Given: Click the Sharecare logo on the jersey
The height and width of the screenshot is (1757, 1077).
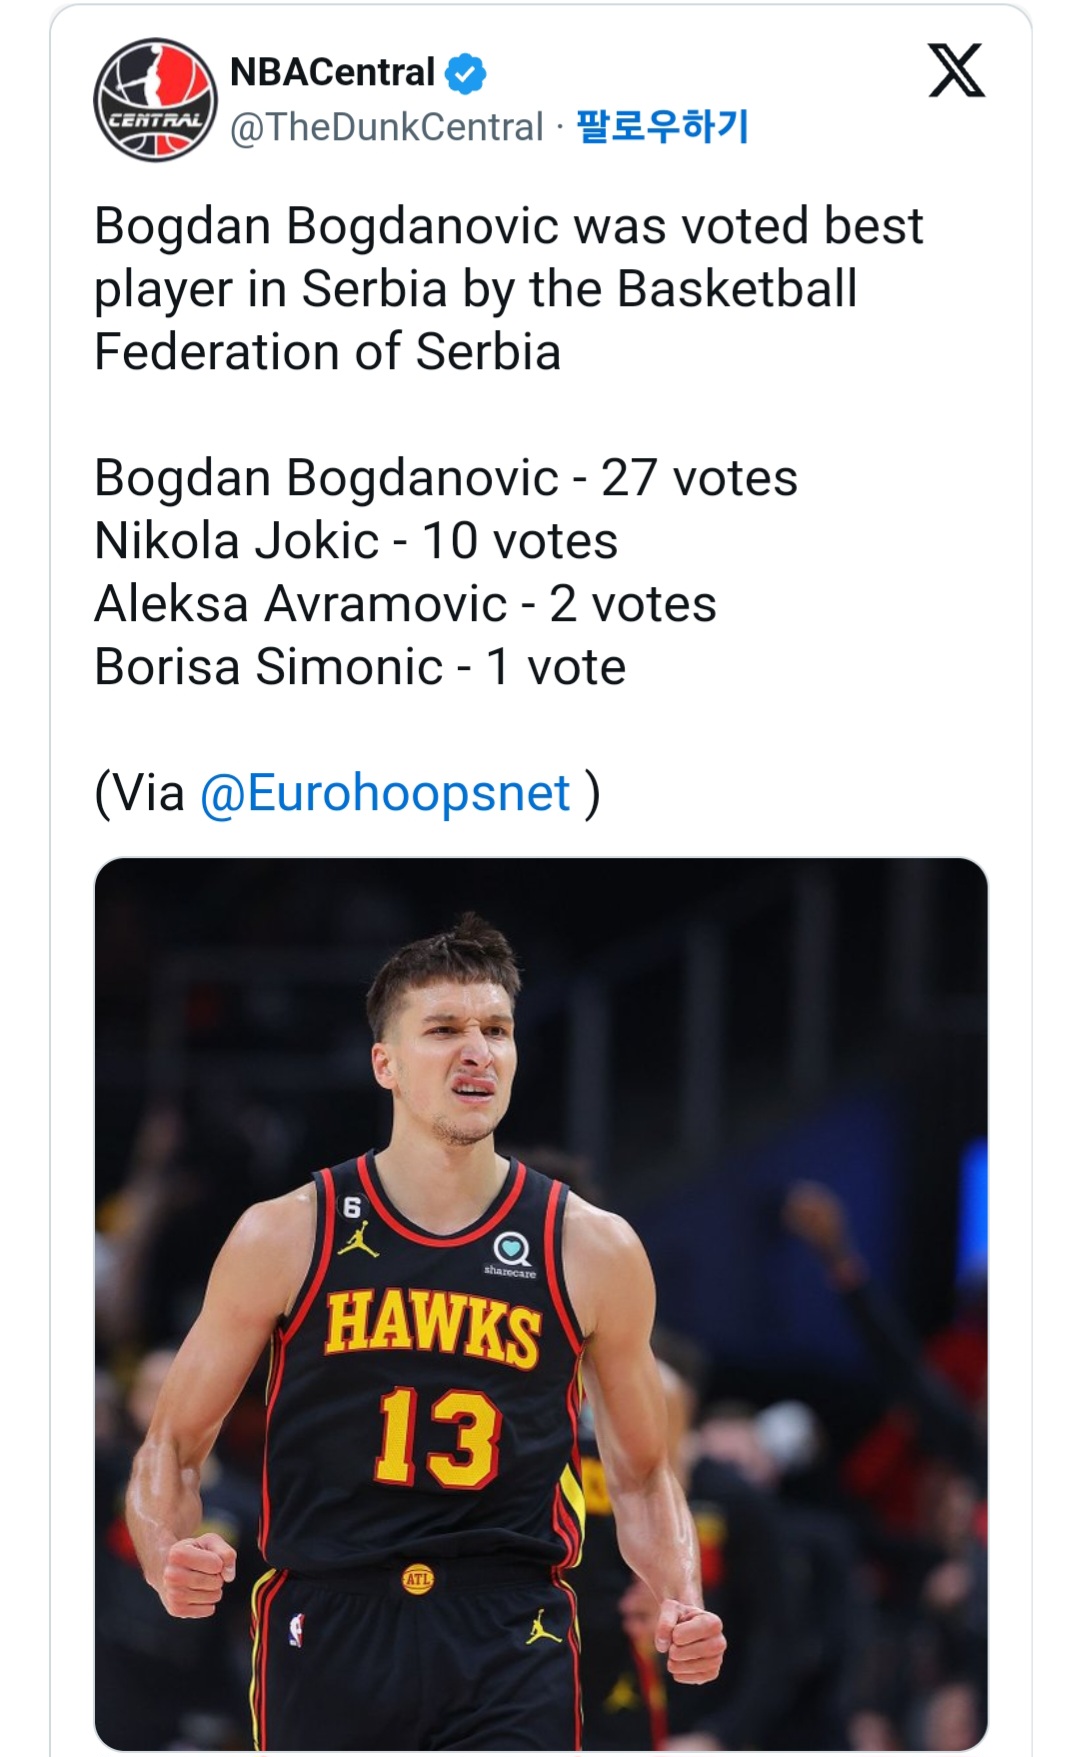Looking at the screenshot, I should 511,1251.
